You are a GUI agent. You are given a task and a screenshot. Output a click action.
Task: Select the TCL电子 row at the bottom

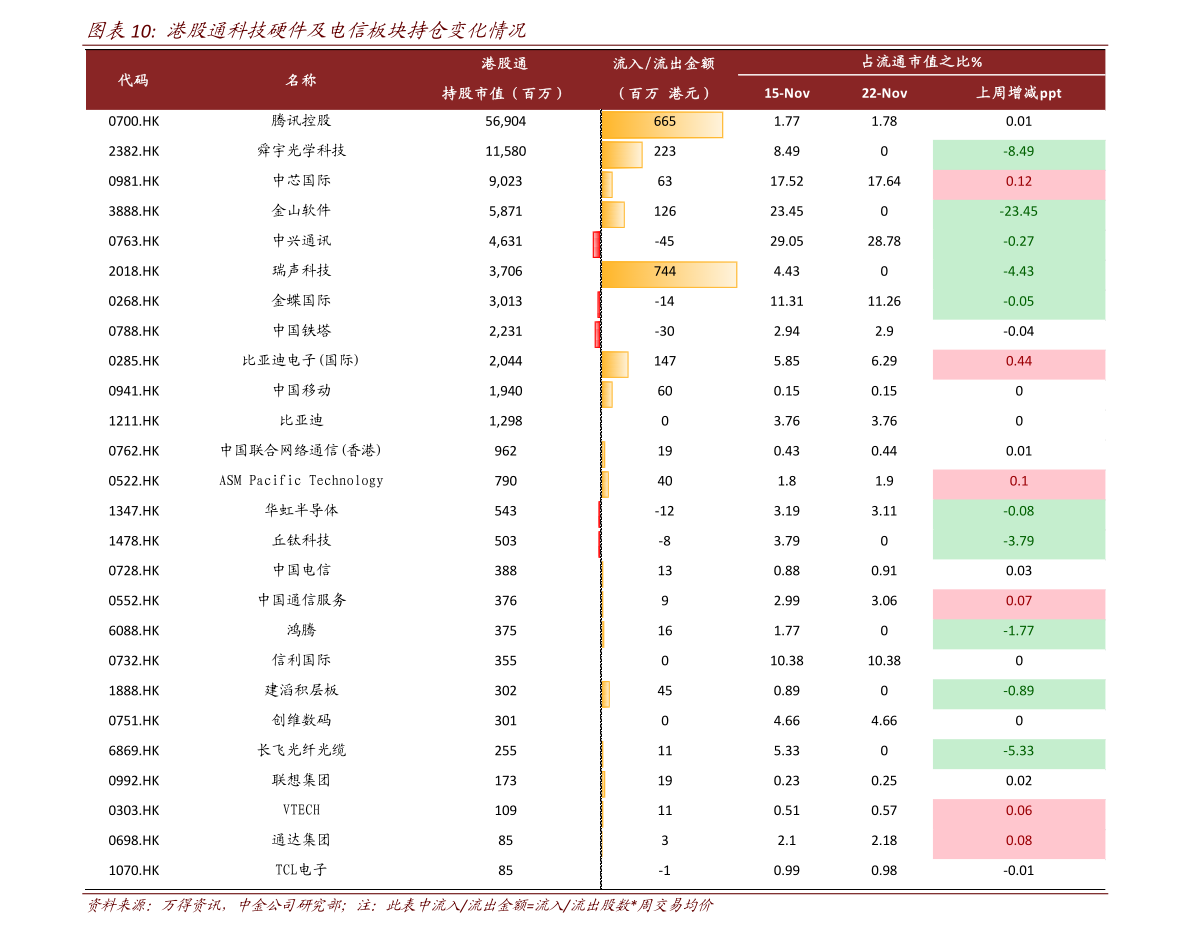[x=302, y=869]
